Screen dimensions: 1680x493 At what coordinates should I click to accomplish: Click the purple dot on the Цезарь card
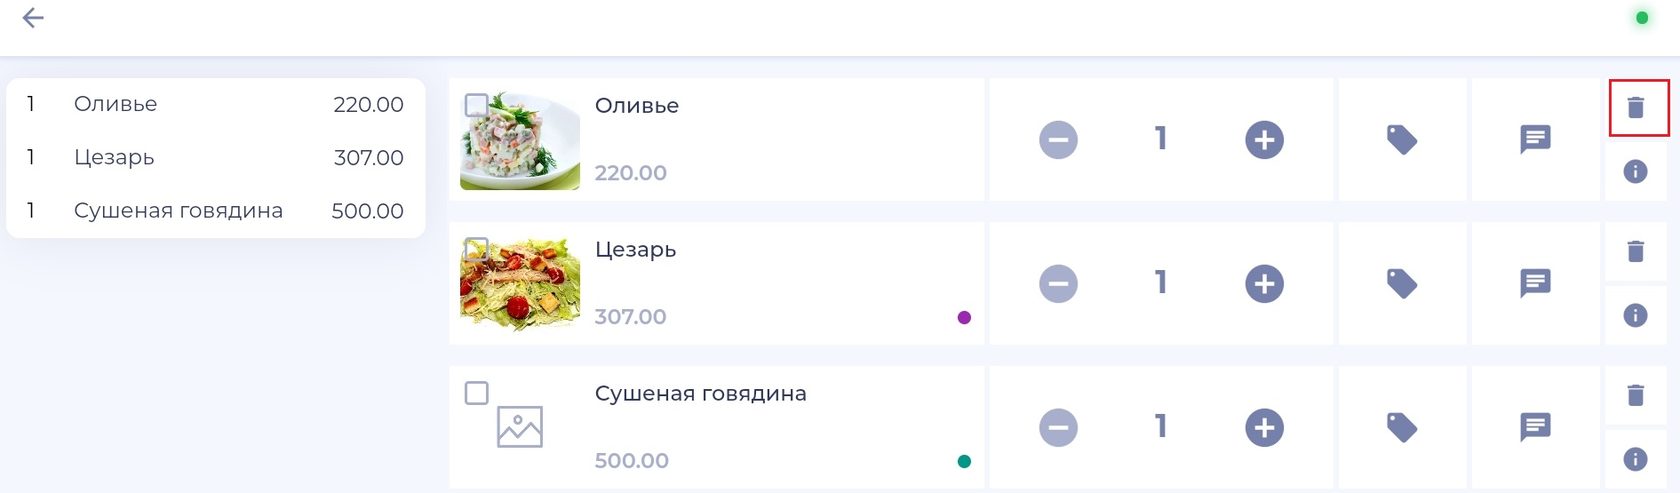964,318
